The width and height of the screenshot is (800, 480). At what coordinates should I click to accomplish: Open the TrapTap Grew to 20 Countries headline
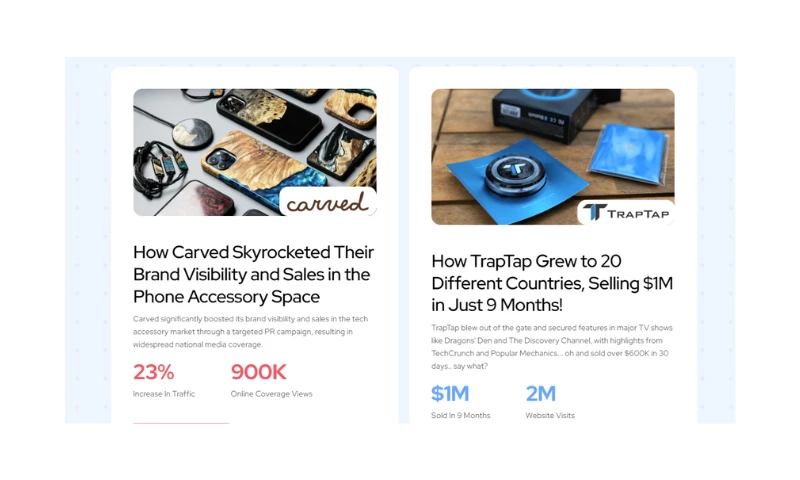point(552,283)
